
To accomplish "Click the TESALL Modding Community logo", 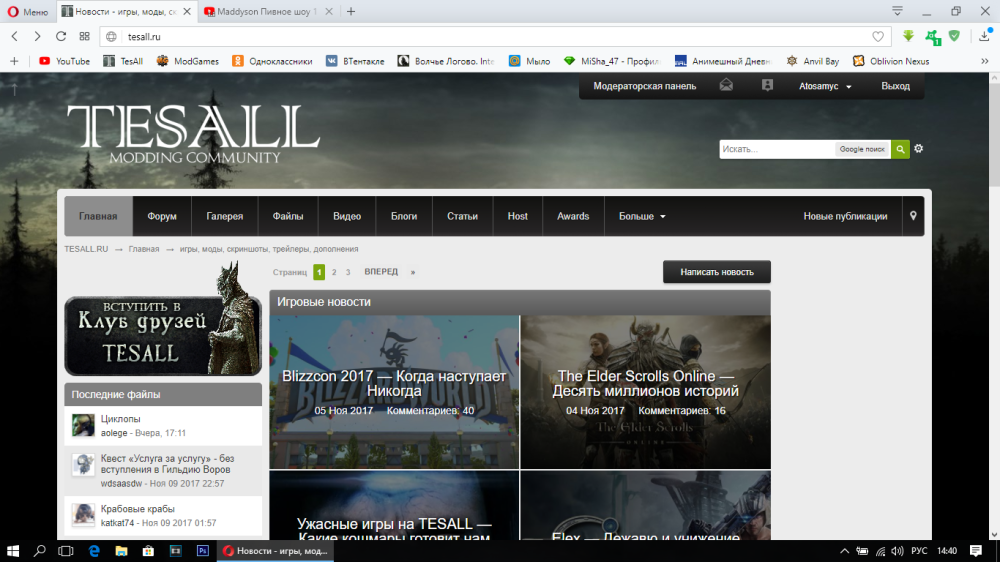I will tap(193, 133).
